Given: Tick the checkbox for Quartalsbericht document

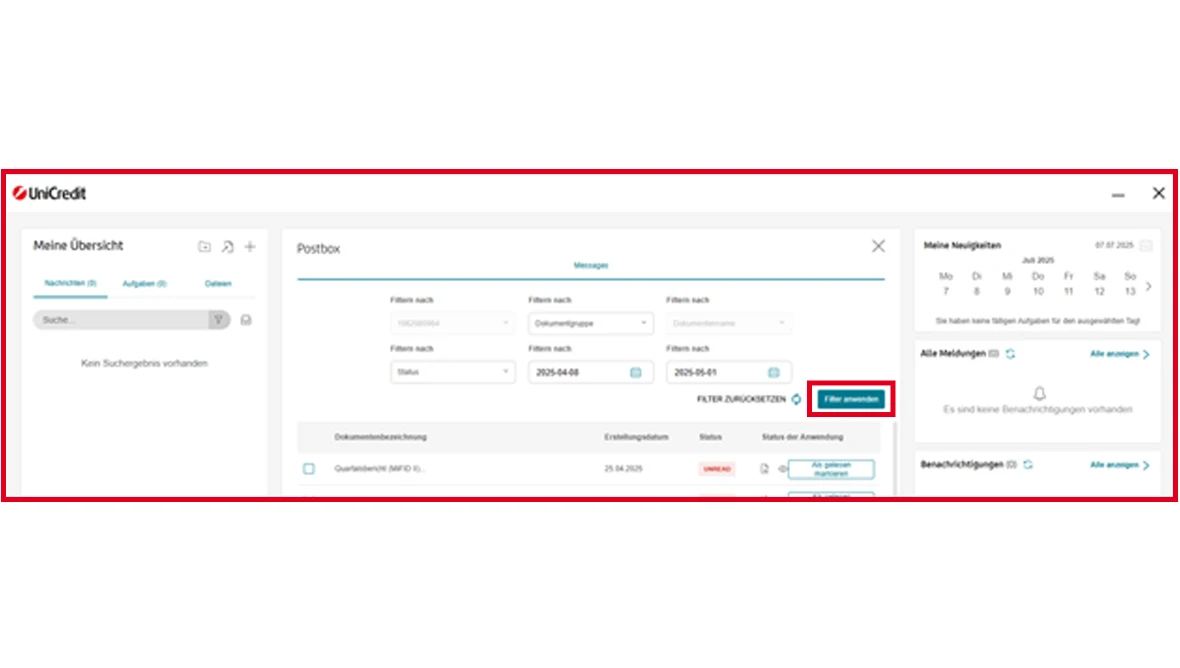Looking at the screenshot, I should click(x=309, y=469).
